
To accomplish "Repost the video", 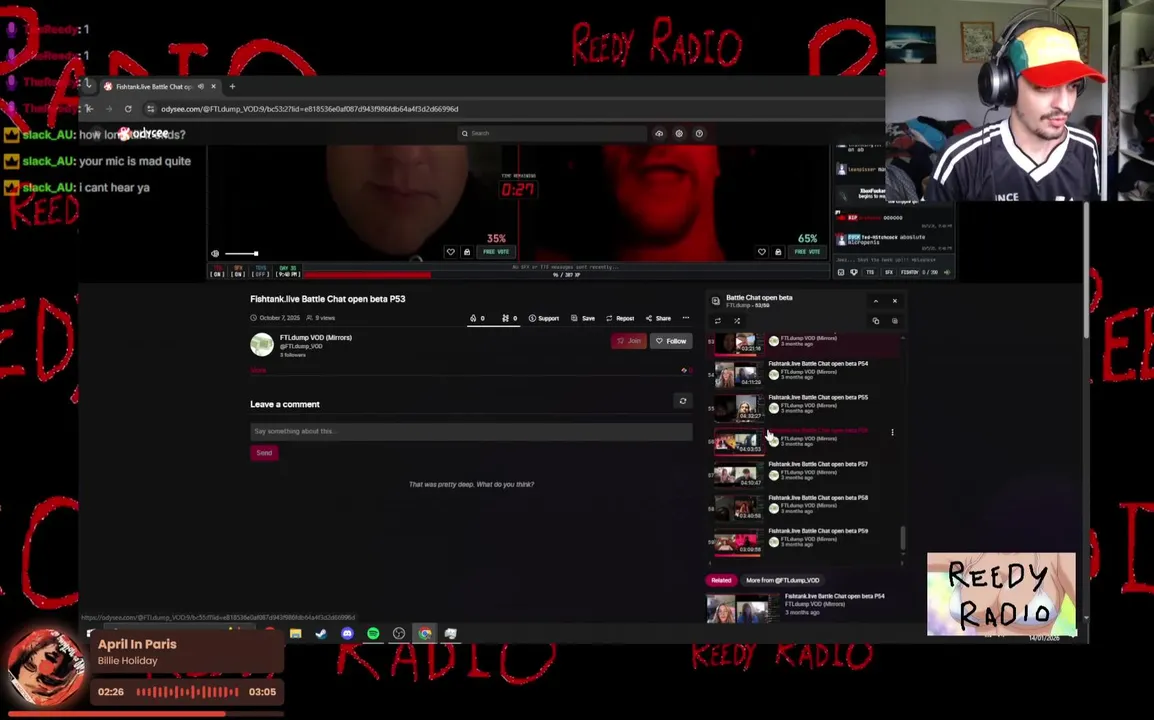I will (x=620, y=318).
